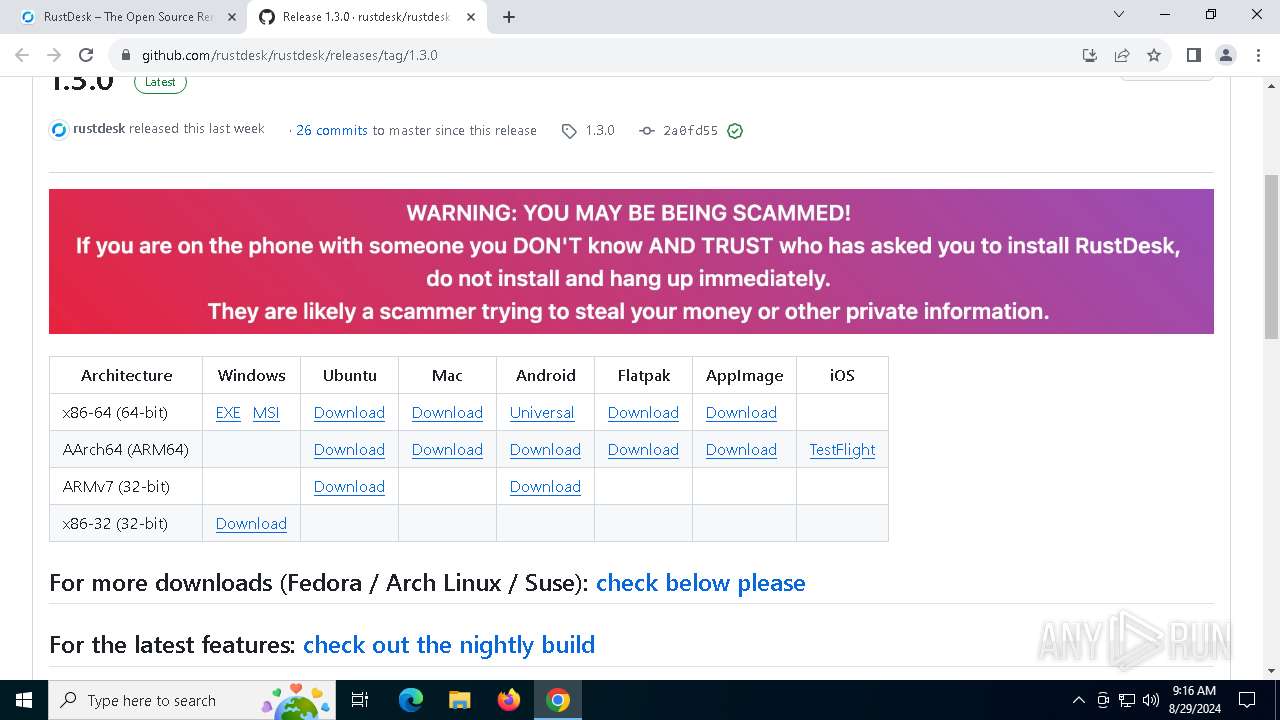Download Windows x86-64 EXE installer
Screen dimensions: 1280x720
tap(228, 413)
